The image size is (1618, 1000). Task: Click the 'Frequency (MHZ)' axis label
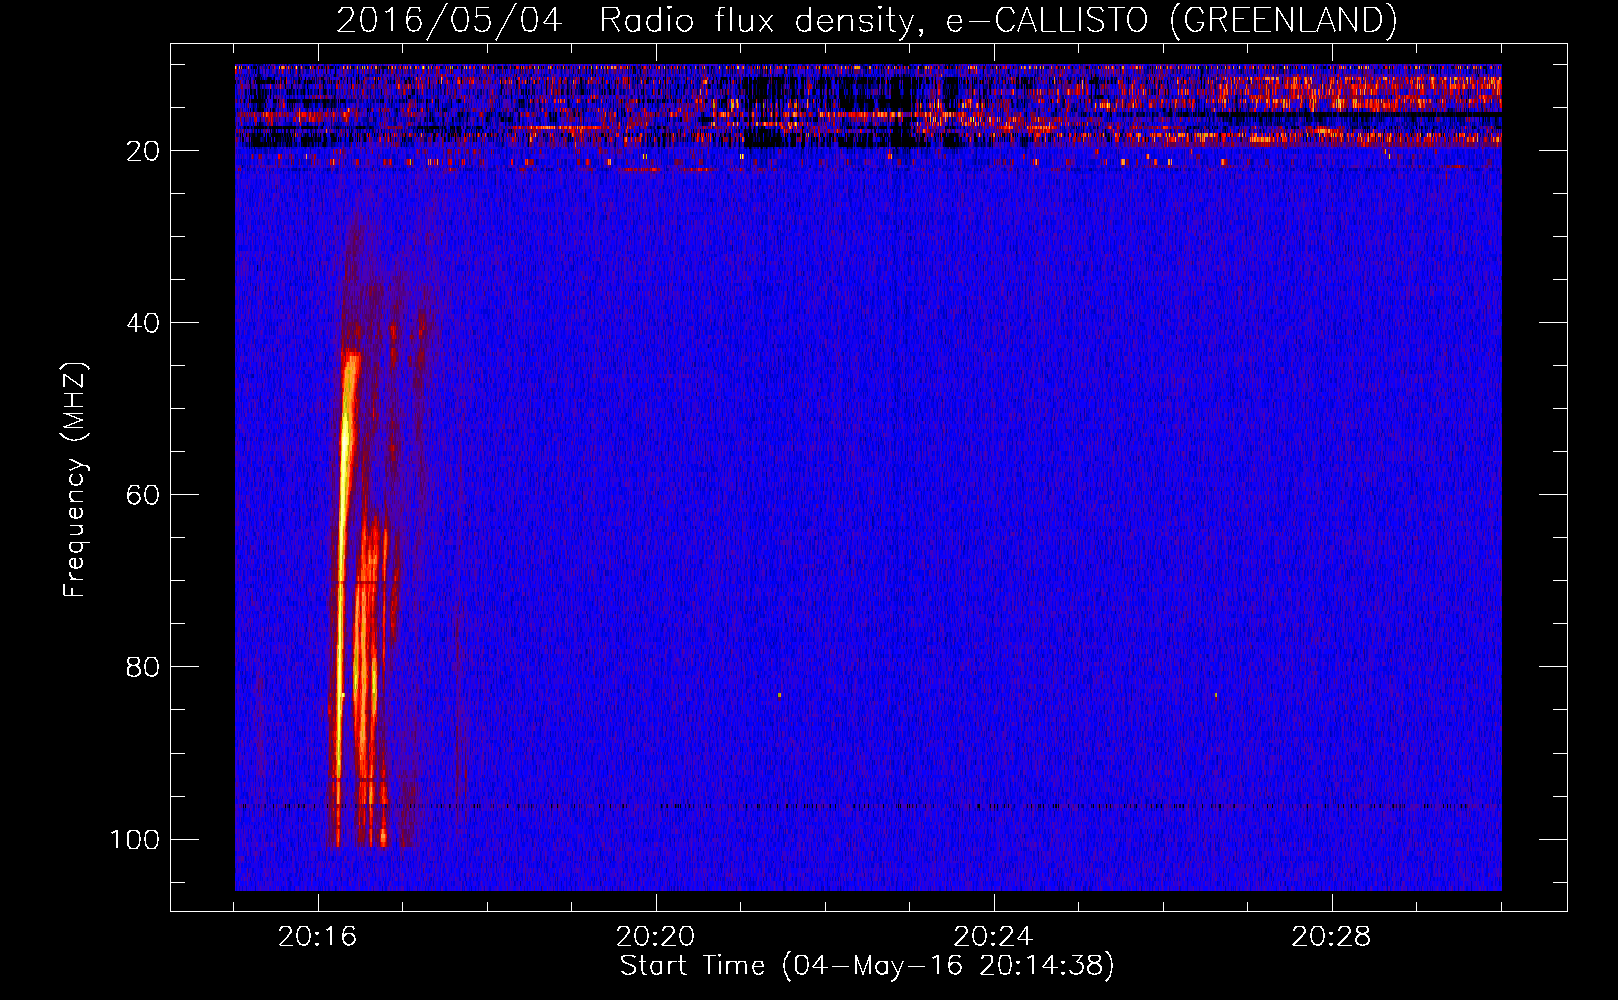coord(76,480)
